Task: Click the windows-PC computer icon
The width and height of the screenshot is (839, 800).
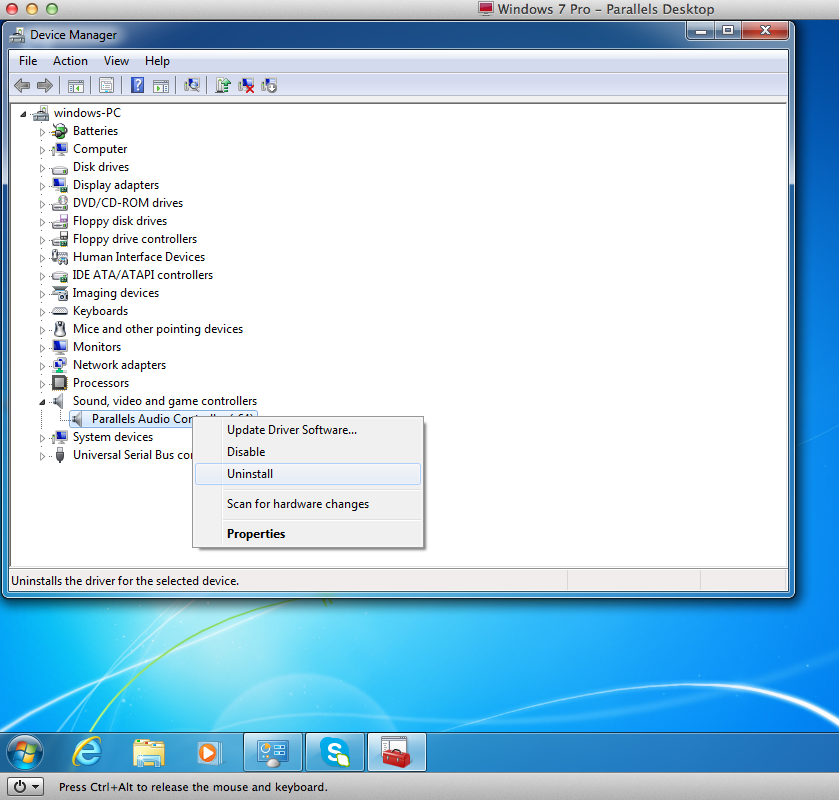Action: tap(40, 113)
